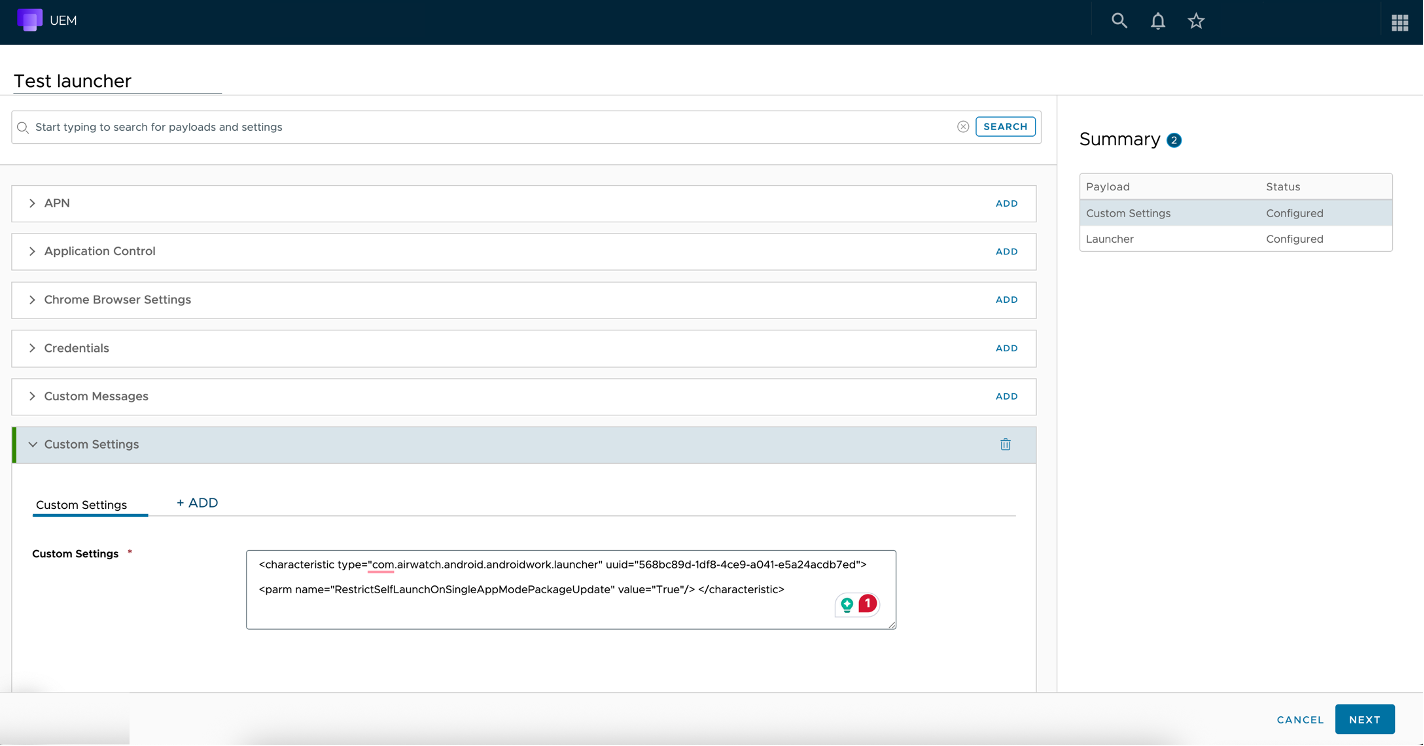
Task: Click the green lightbulb suggestion icon
Action: 847,605
